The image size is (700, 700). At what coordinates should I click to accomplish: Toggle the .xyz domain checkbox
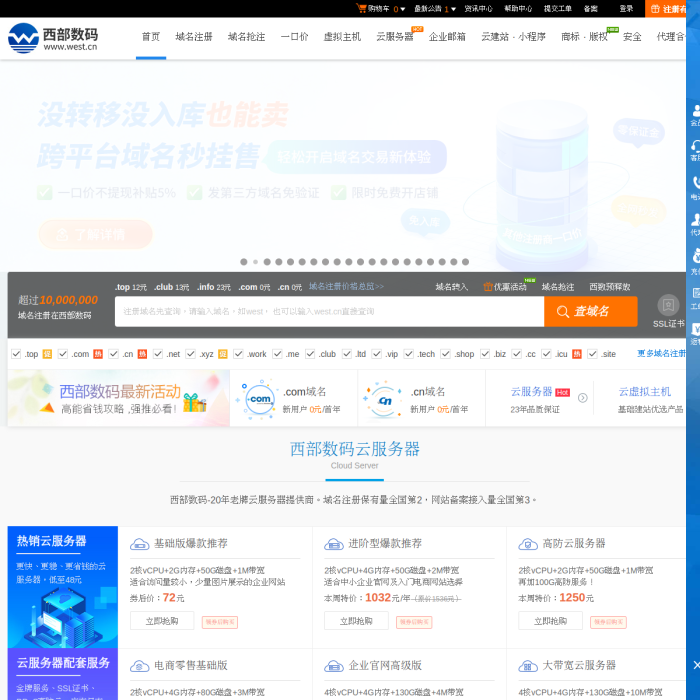191,354
